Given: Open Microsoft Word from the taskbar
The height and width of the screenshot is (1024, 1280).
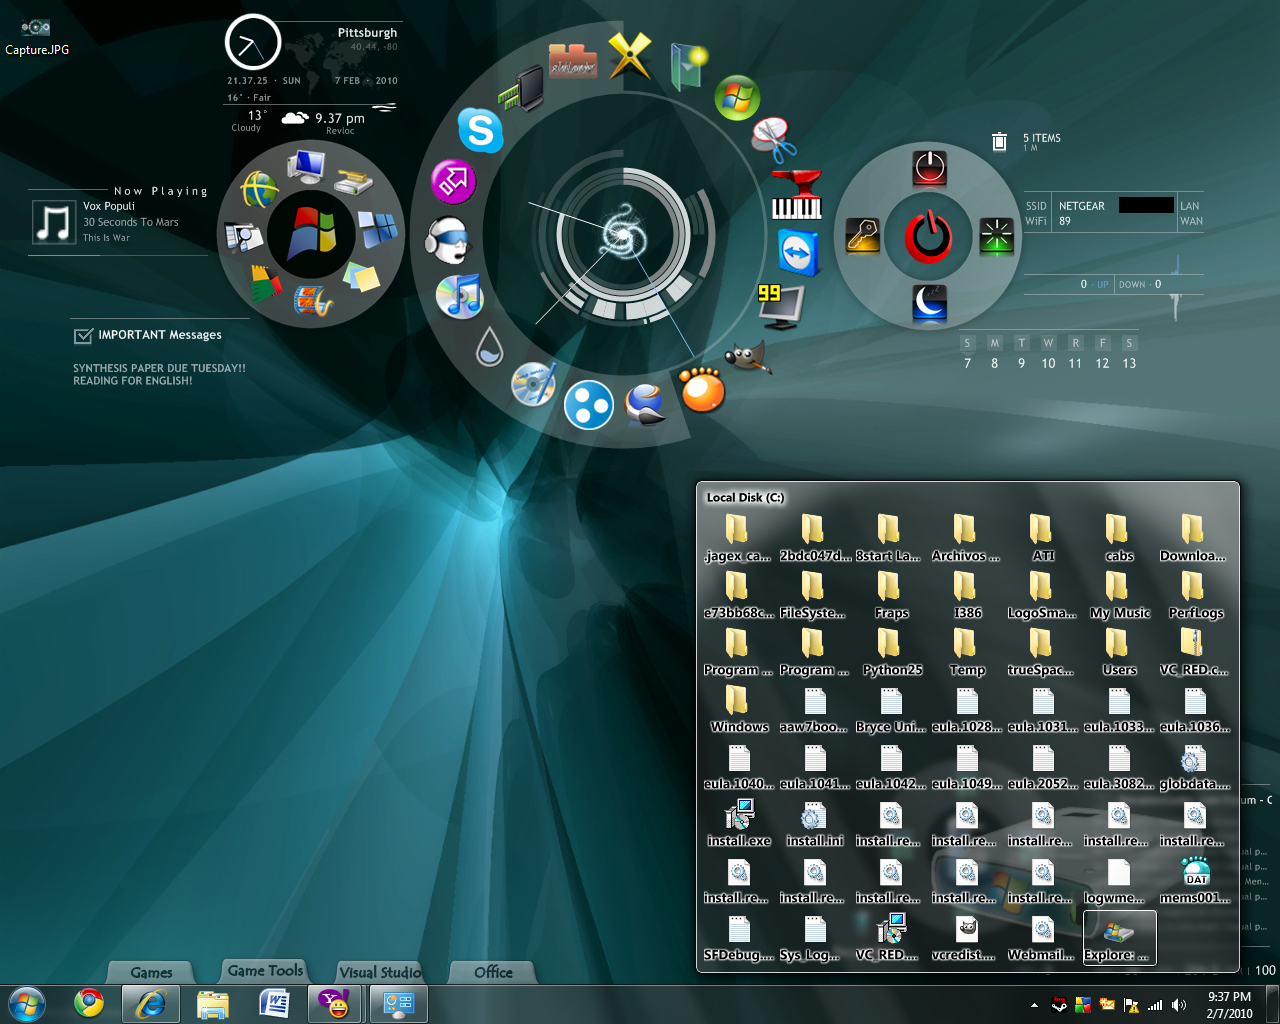Looking at the screenshot, I should point(274,1003).
